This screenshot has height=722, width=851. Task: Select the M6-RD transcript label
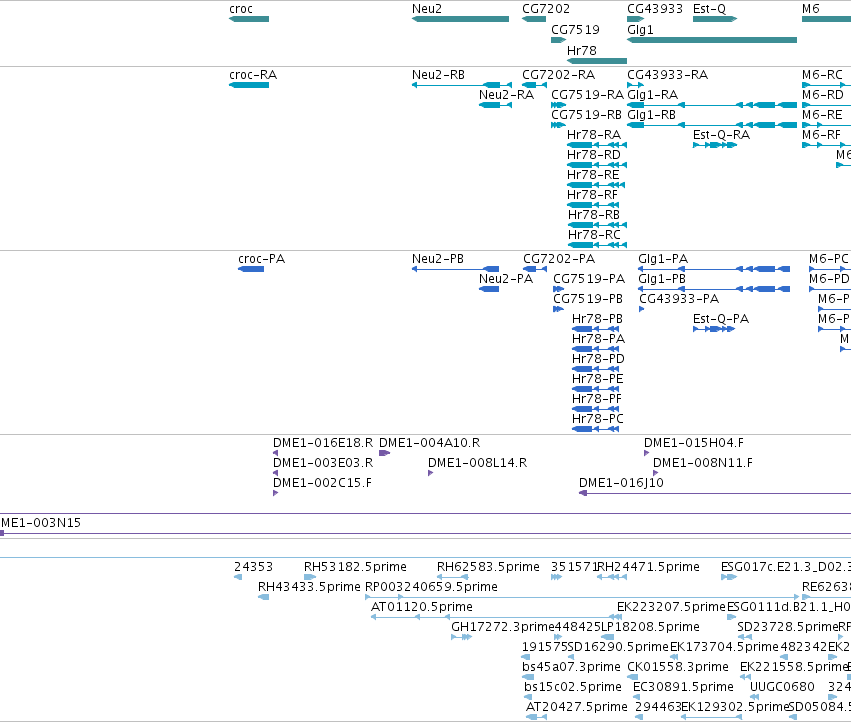(x=823, y=95)
